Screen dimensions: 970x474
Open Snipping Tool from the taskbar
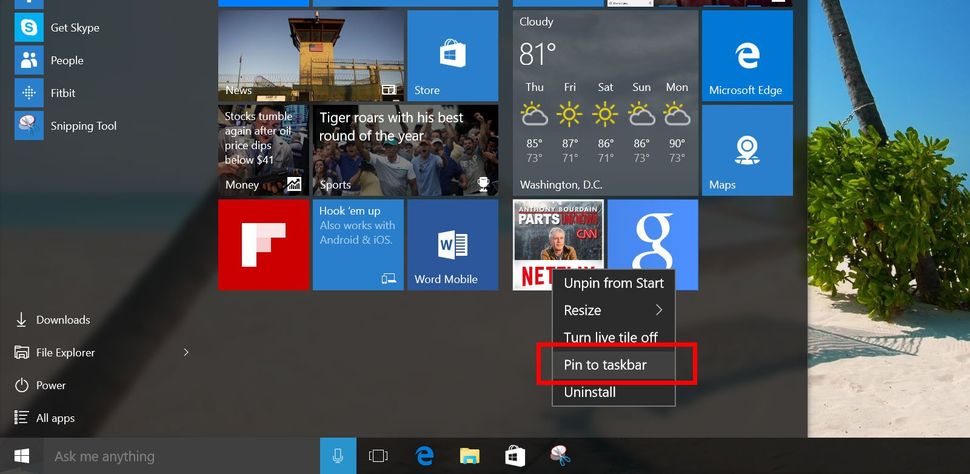(560, 457)
